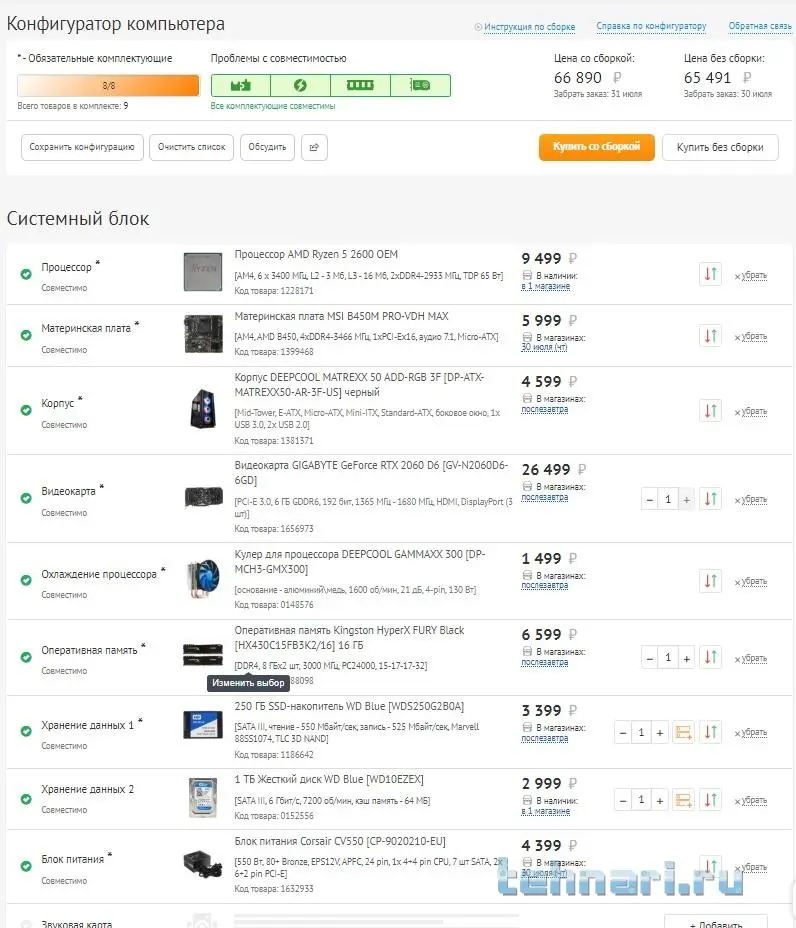Click the 8/8 required components progress bar
Viewport: 796px width, 928px height.
(x=108, y=86)
